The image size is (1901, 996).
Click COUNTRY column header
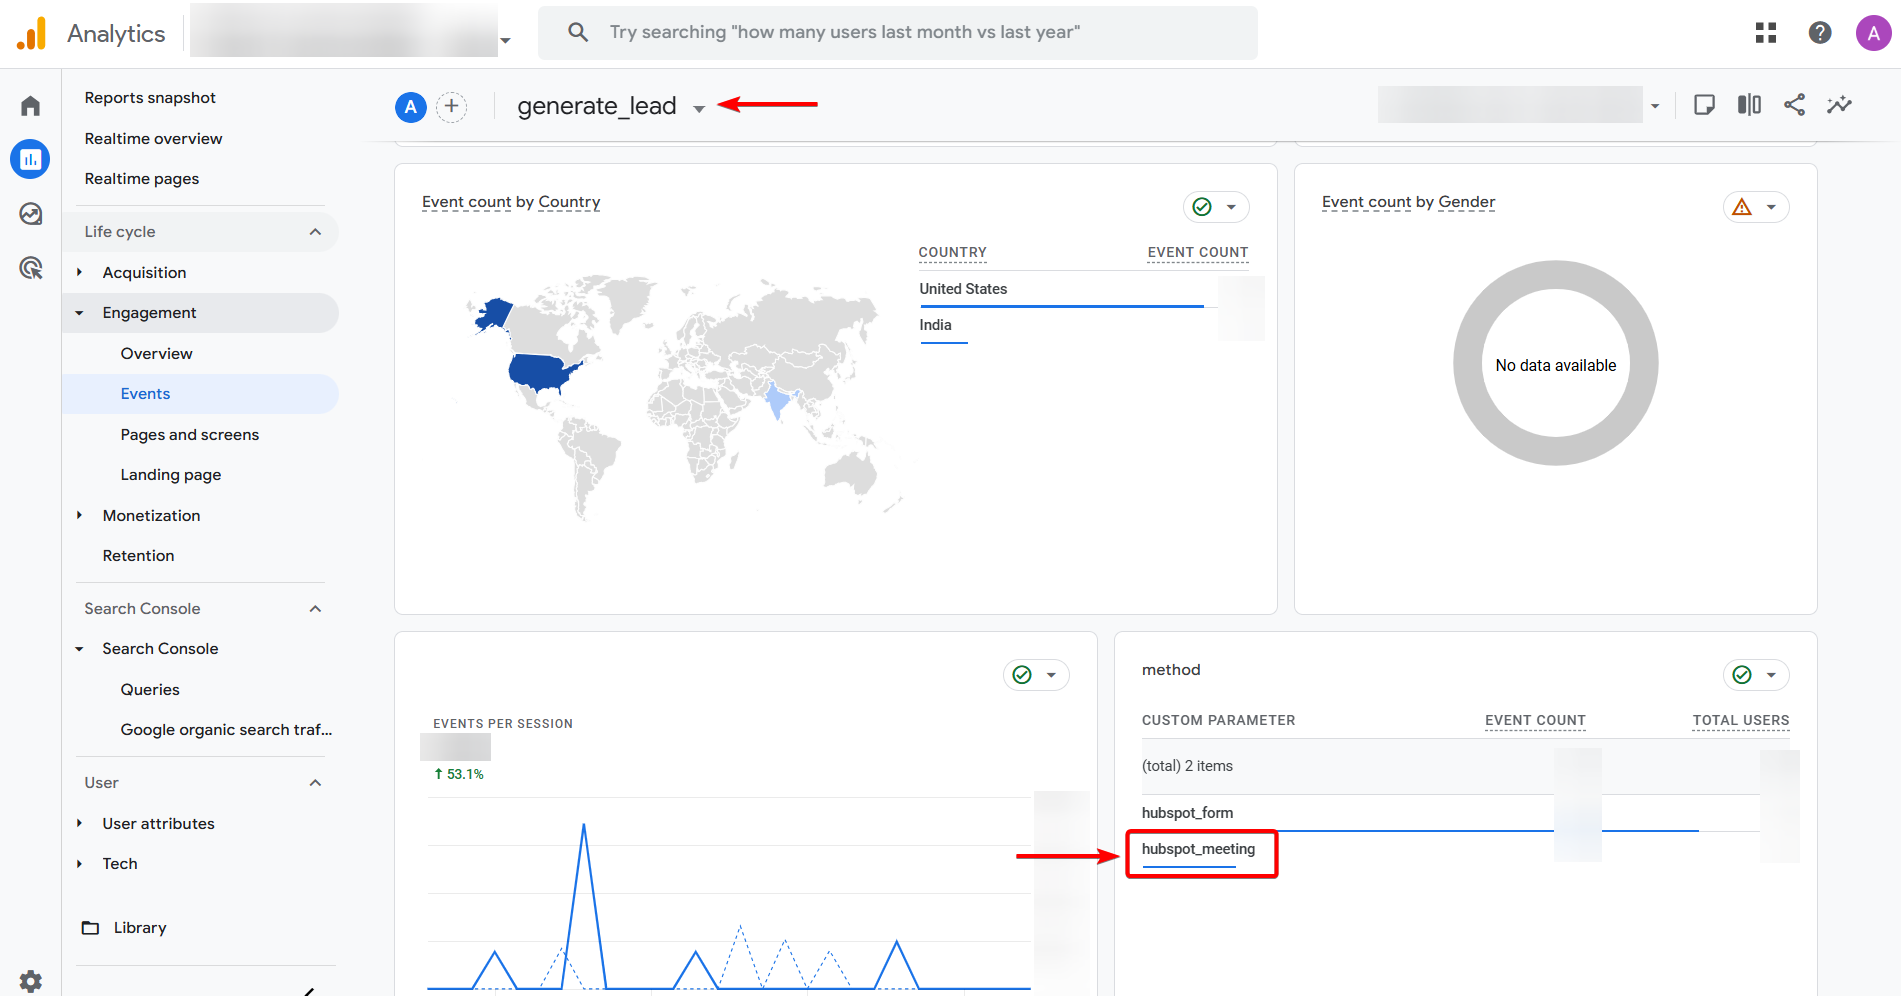pos(952,253)
